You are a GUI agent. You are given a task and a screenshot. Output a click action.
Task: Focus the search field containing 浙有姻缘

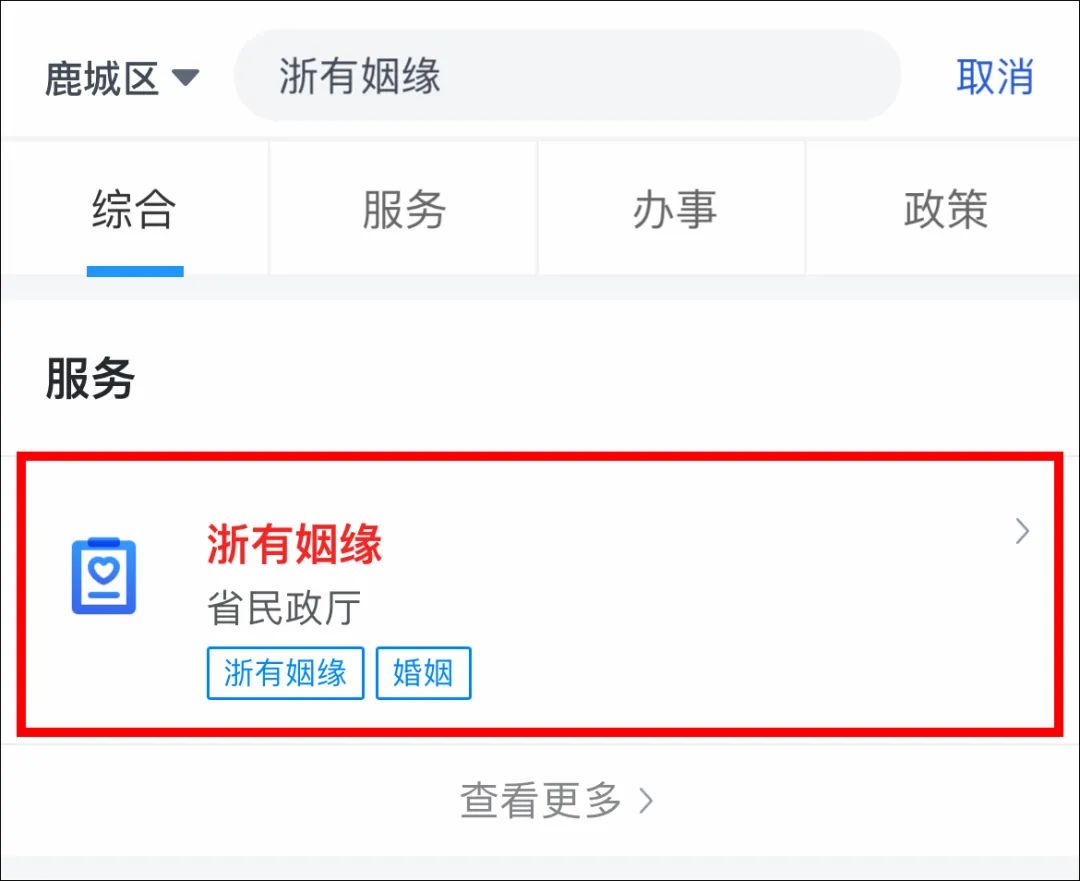[x=568, y=76]
